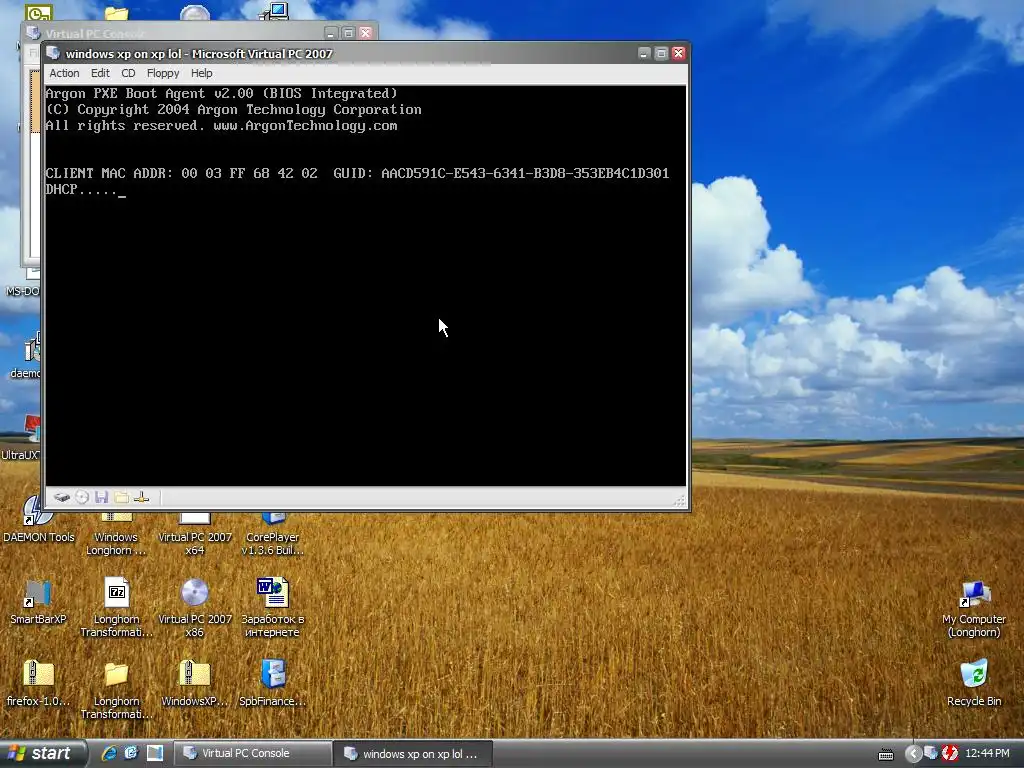Select the WindowsXP zip archive icon
The image size is (1024, 768).
pyautogui.click(x=195, y=683)
